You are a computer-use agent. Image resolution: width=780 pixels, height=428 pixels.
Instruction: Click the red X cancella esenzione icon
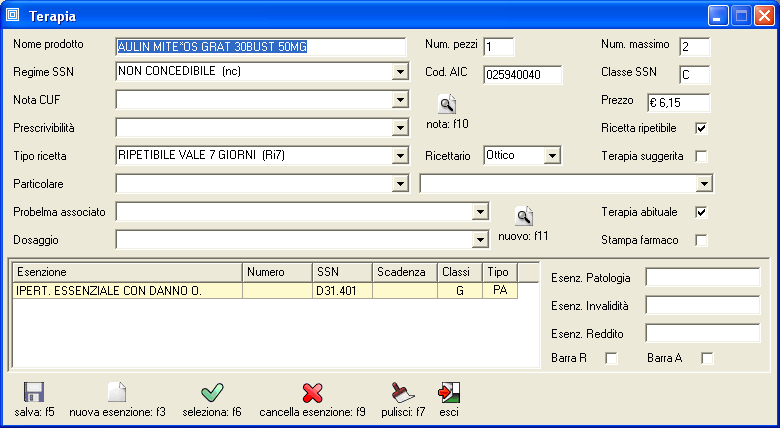click(312, 393)
